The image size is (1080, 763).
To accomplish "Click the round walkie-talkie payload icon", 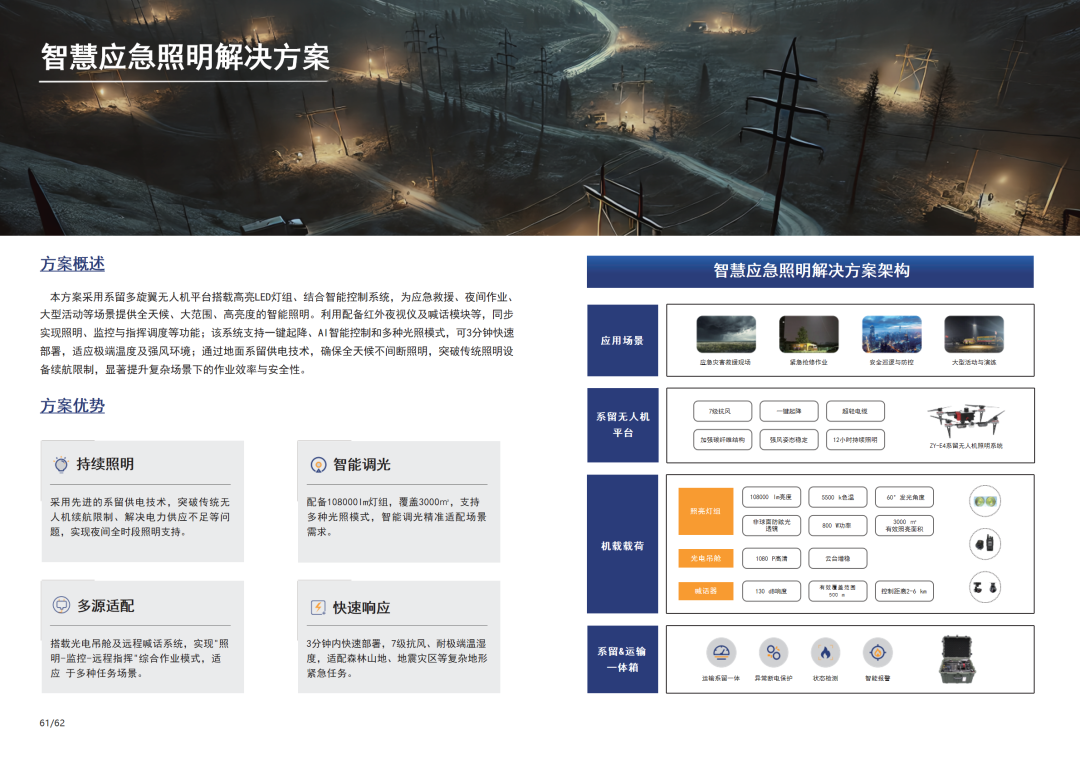I will (x=984, y=543).
